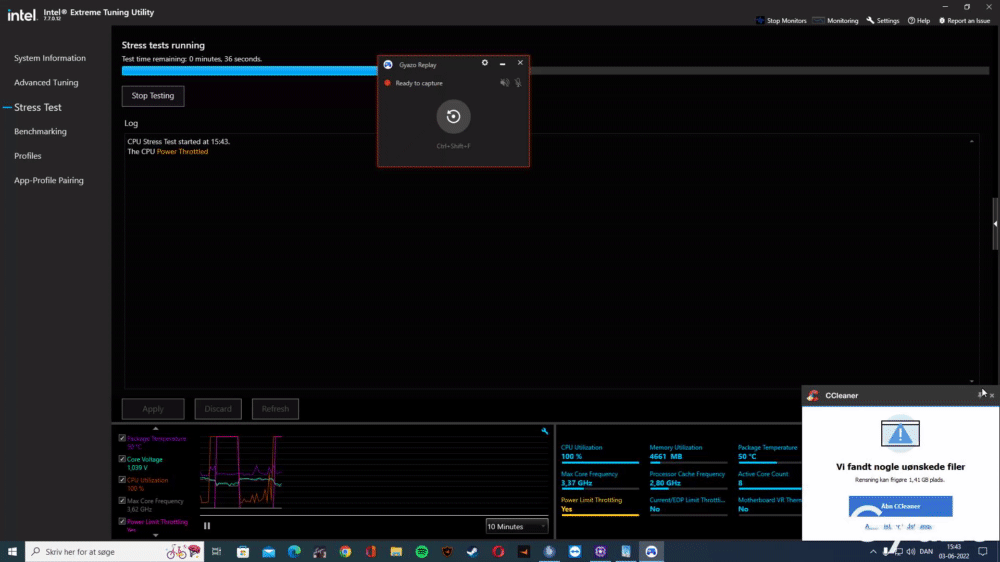This screenshot has height=562, width=1000.
Task: Click monitor list scroll-down arrow
Action: [156, 535]
